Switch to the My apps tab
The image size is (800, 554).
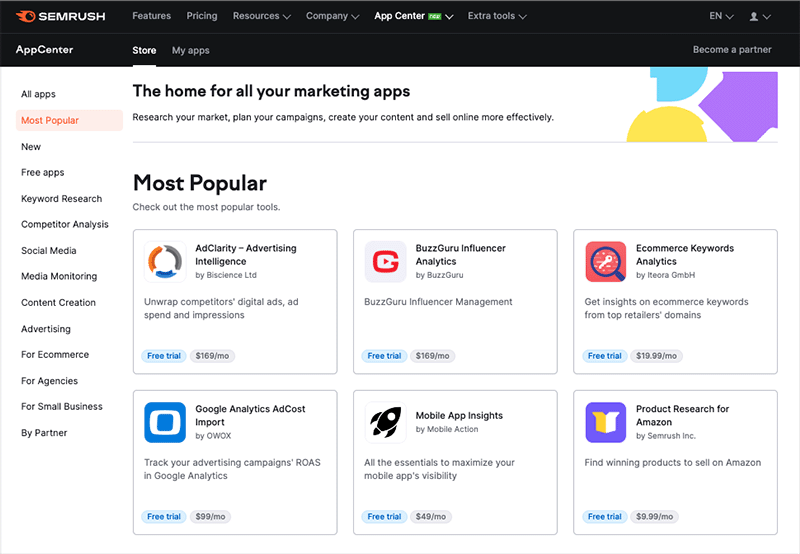pyautogui.click(x=190, y=51)
